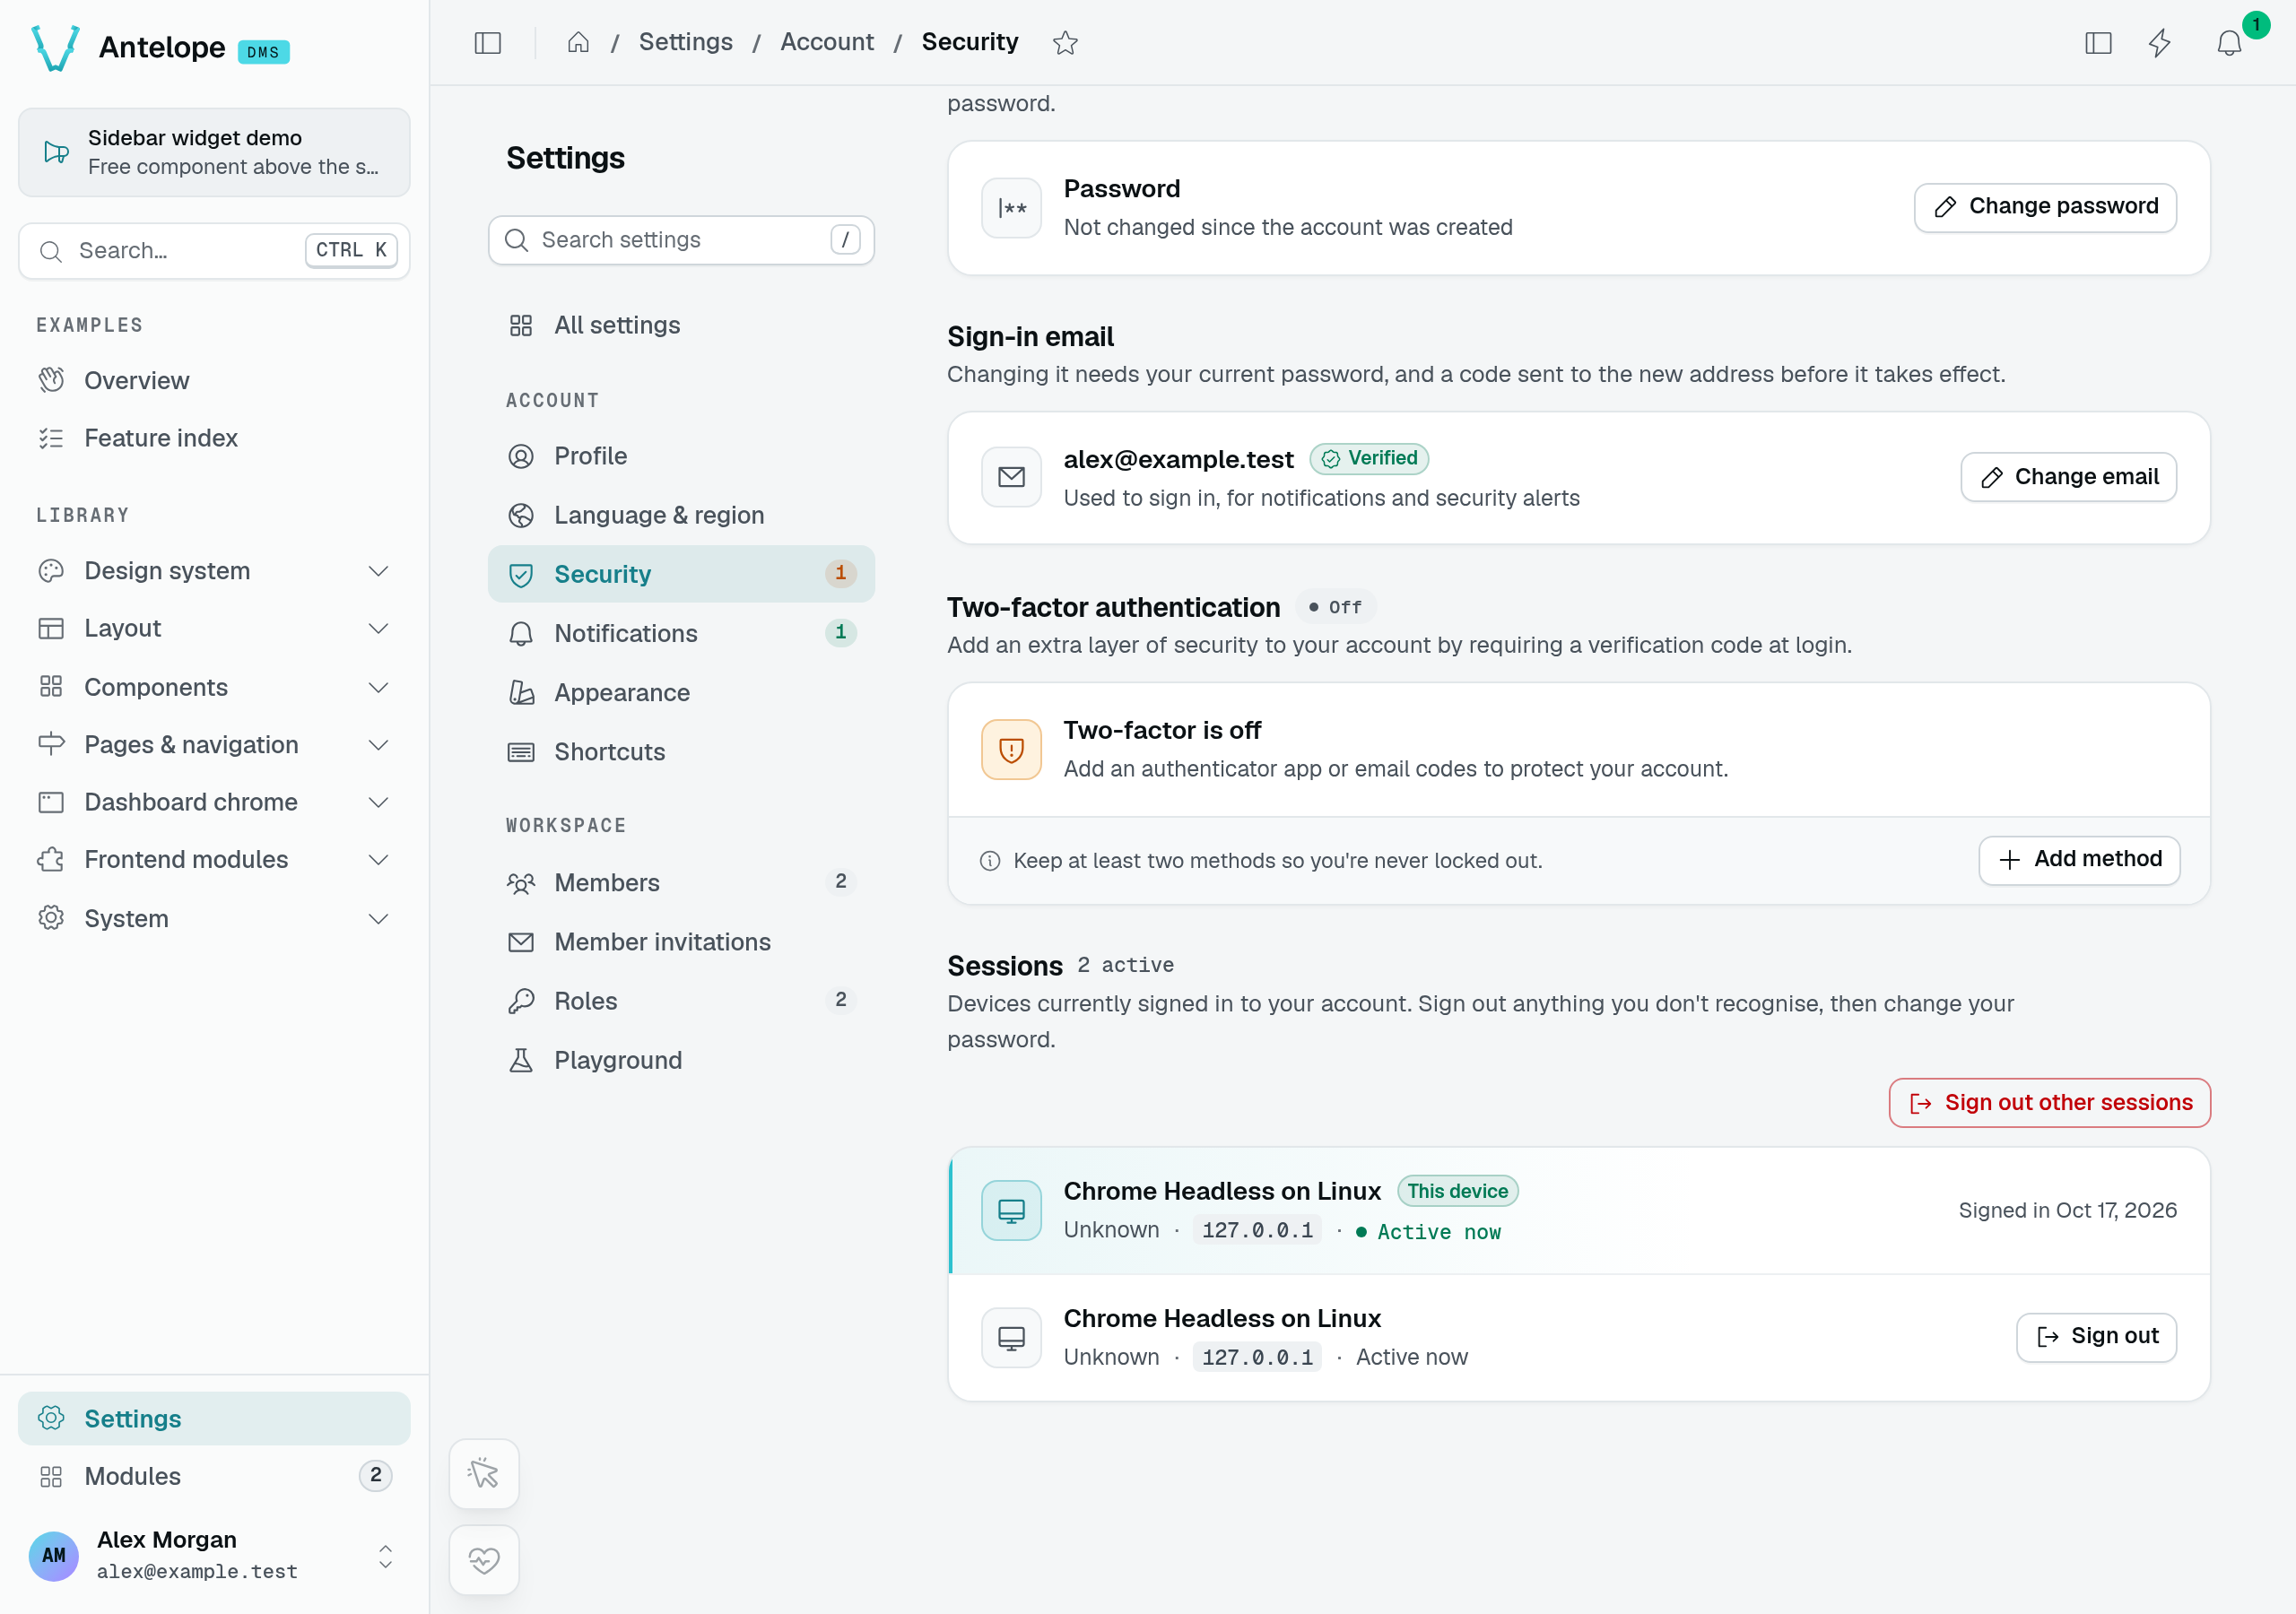Viewport: 2296px width, 1614px height.
Task: Go to home via breadcrumb house icon
Action: point(578,42)
